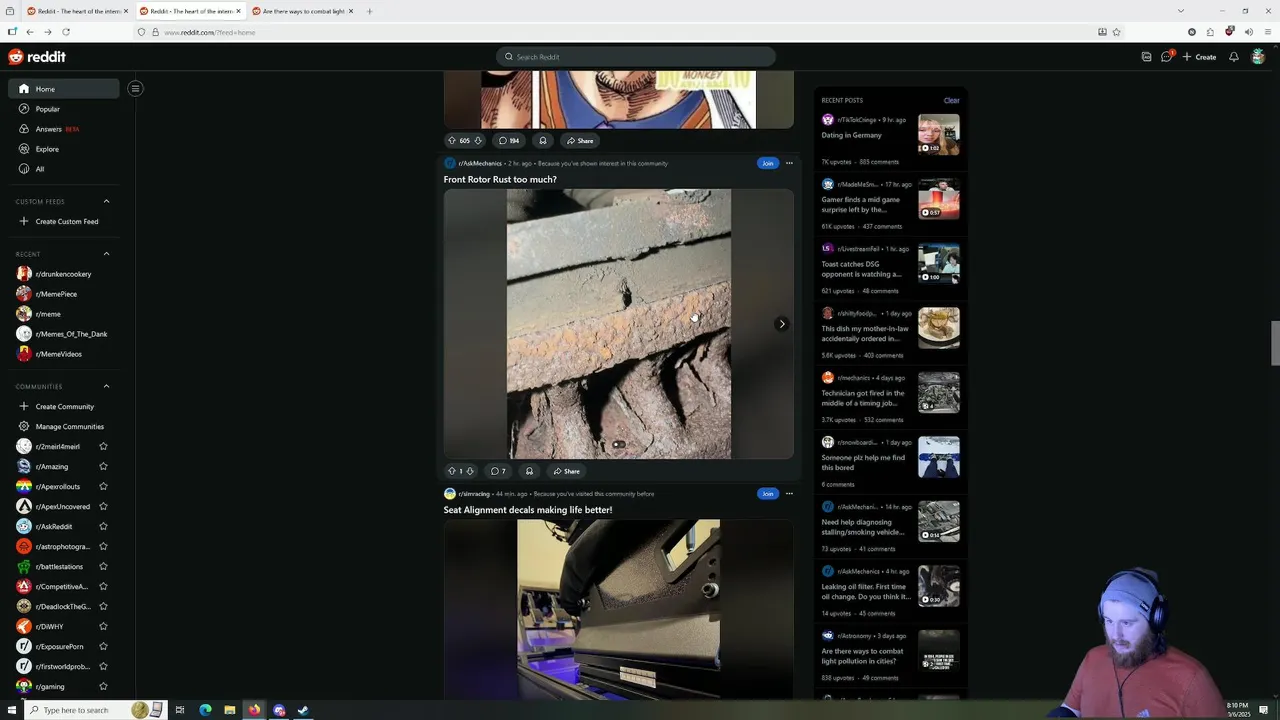The height and width of the screenshot is (720, 1280).
Task: Join r/AskMechanics from rotor post
Action: (x=767, y=163)
